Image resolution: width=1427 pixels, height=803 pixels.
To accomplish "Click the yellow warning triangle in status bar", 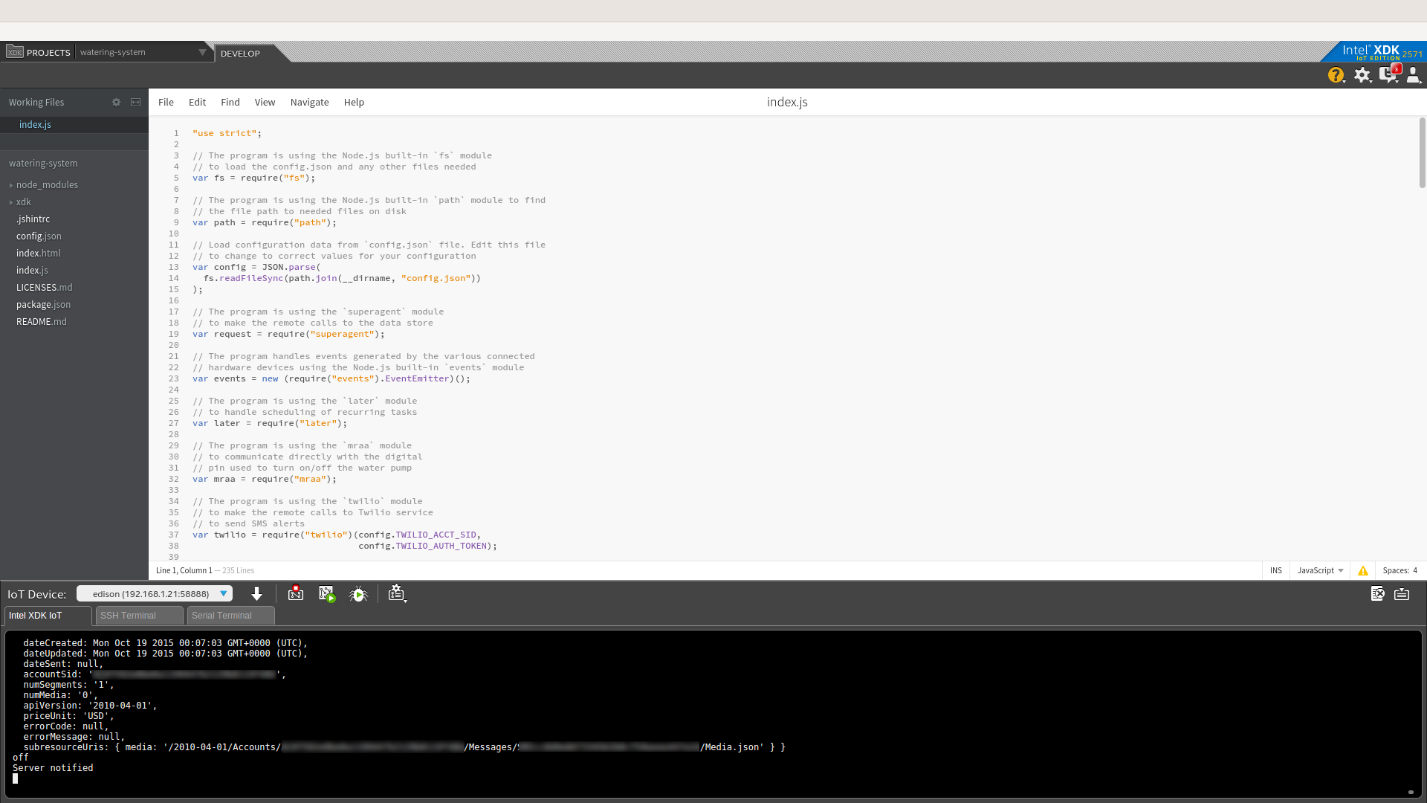I will (x=1363, y=570).
